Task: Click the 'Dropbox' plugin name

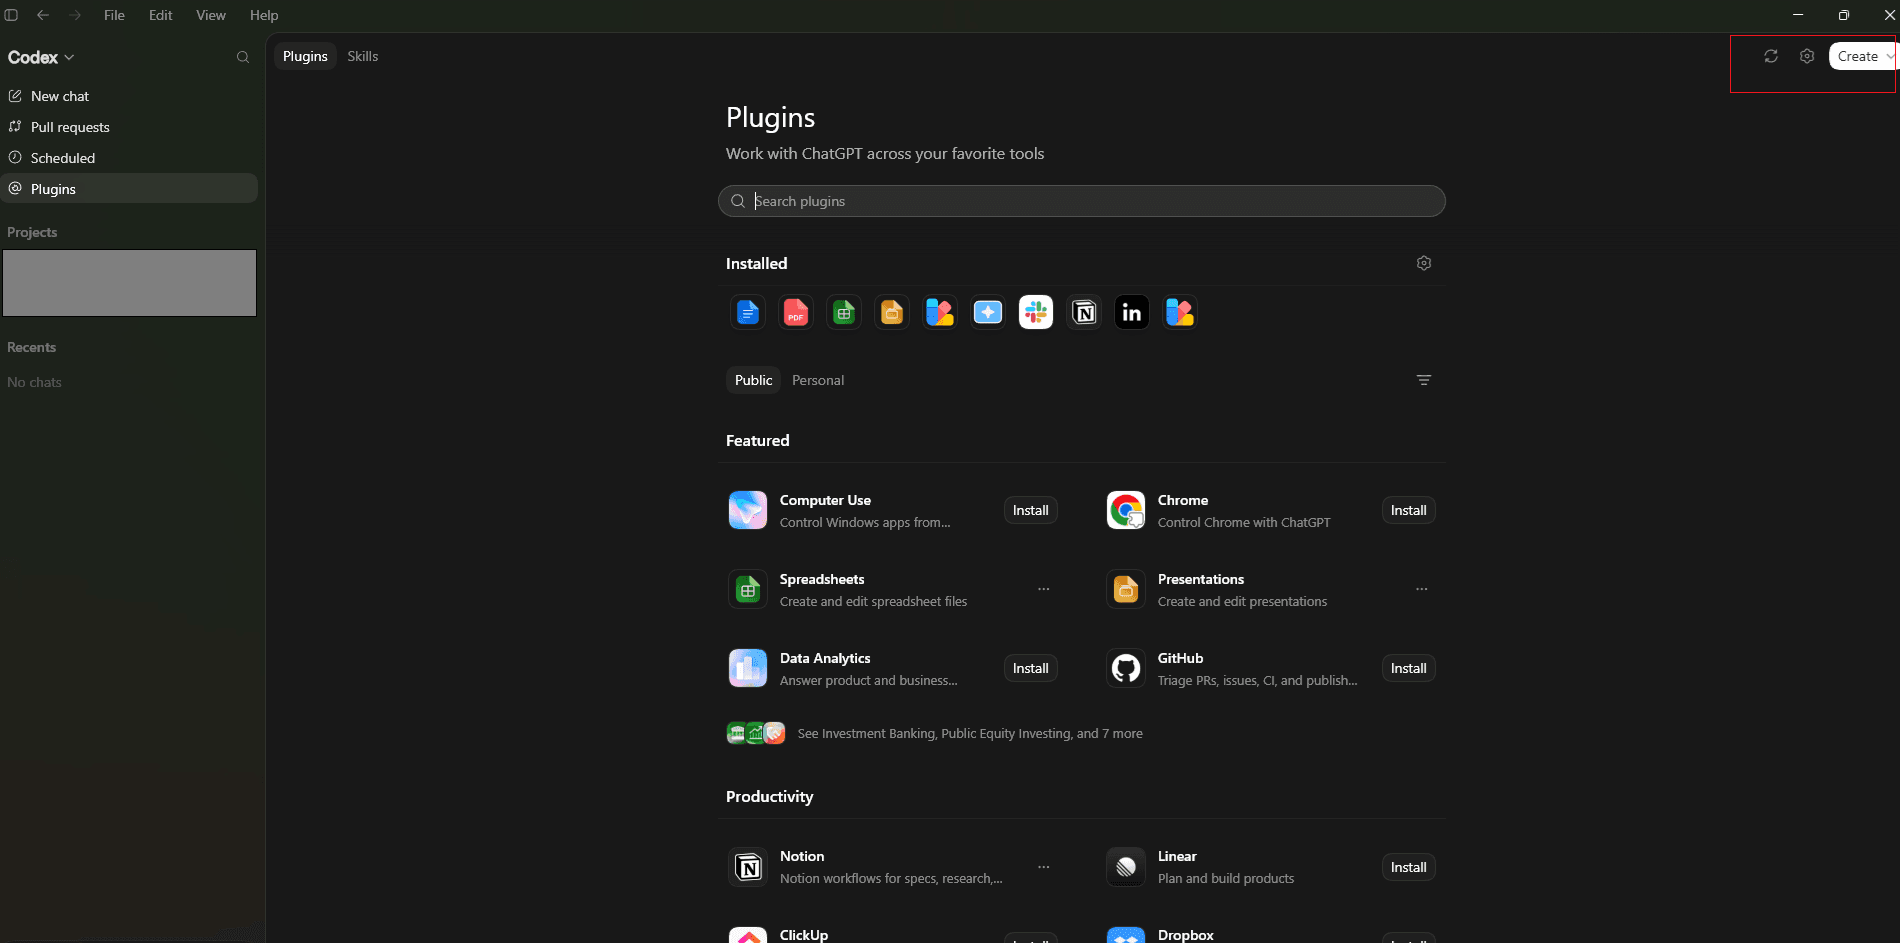Action: [1186, 935]
